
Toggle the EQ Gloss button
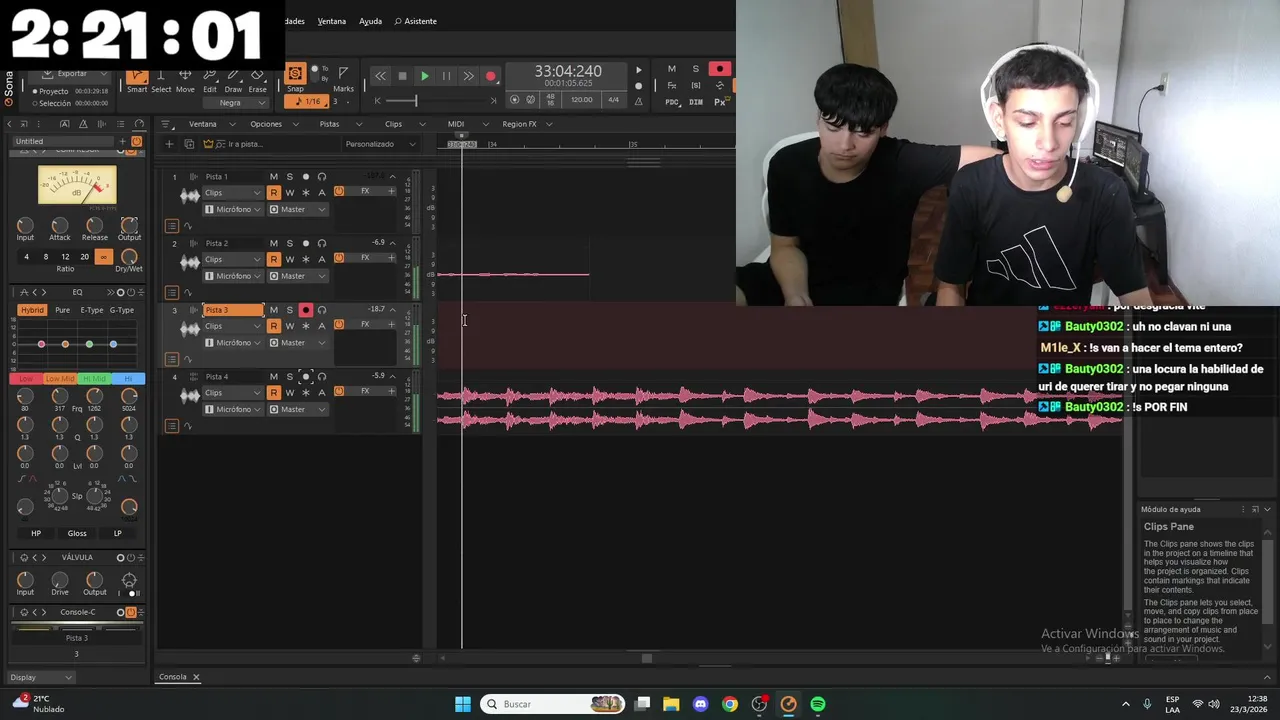pos(77,533)
